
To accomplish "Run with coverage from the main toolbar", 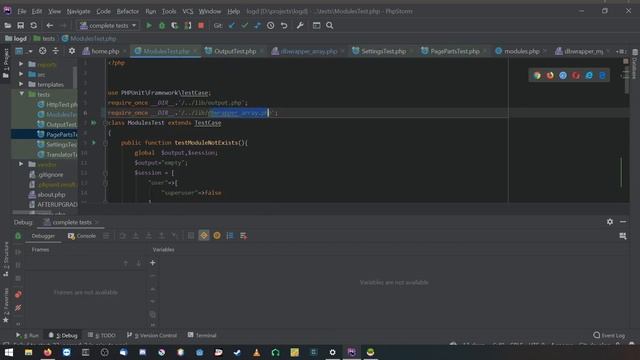I will tap(175, 25).
